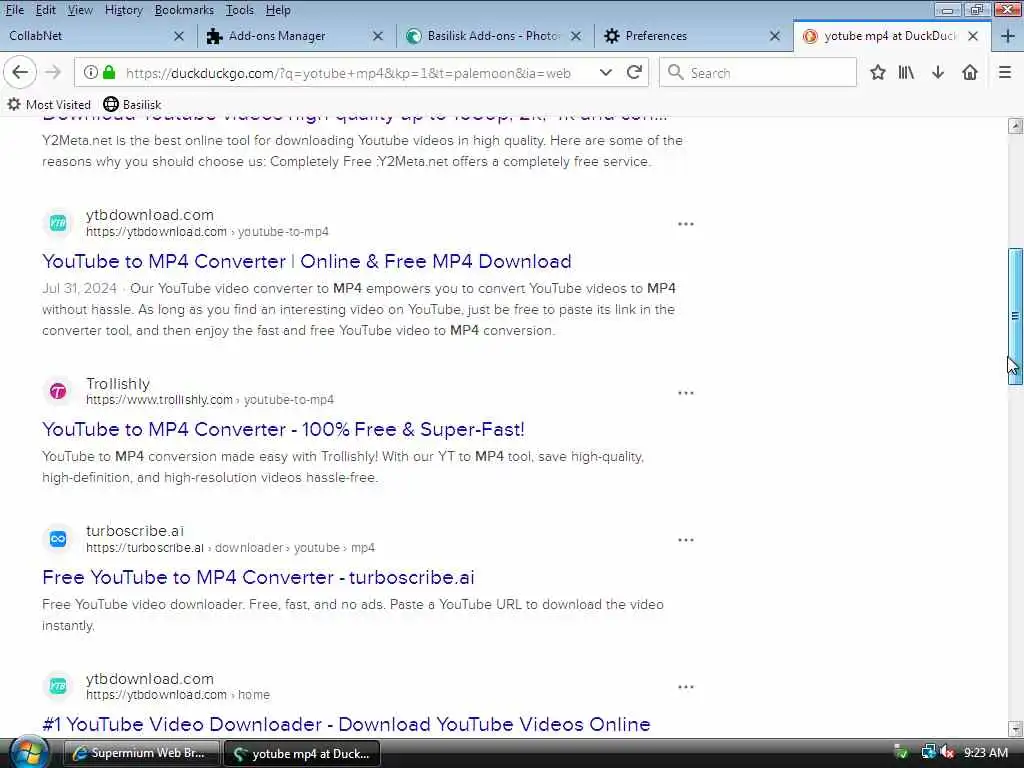Click the Trollishly site name
The image size is (1024, 768).
point(118,383)
